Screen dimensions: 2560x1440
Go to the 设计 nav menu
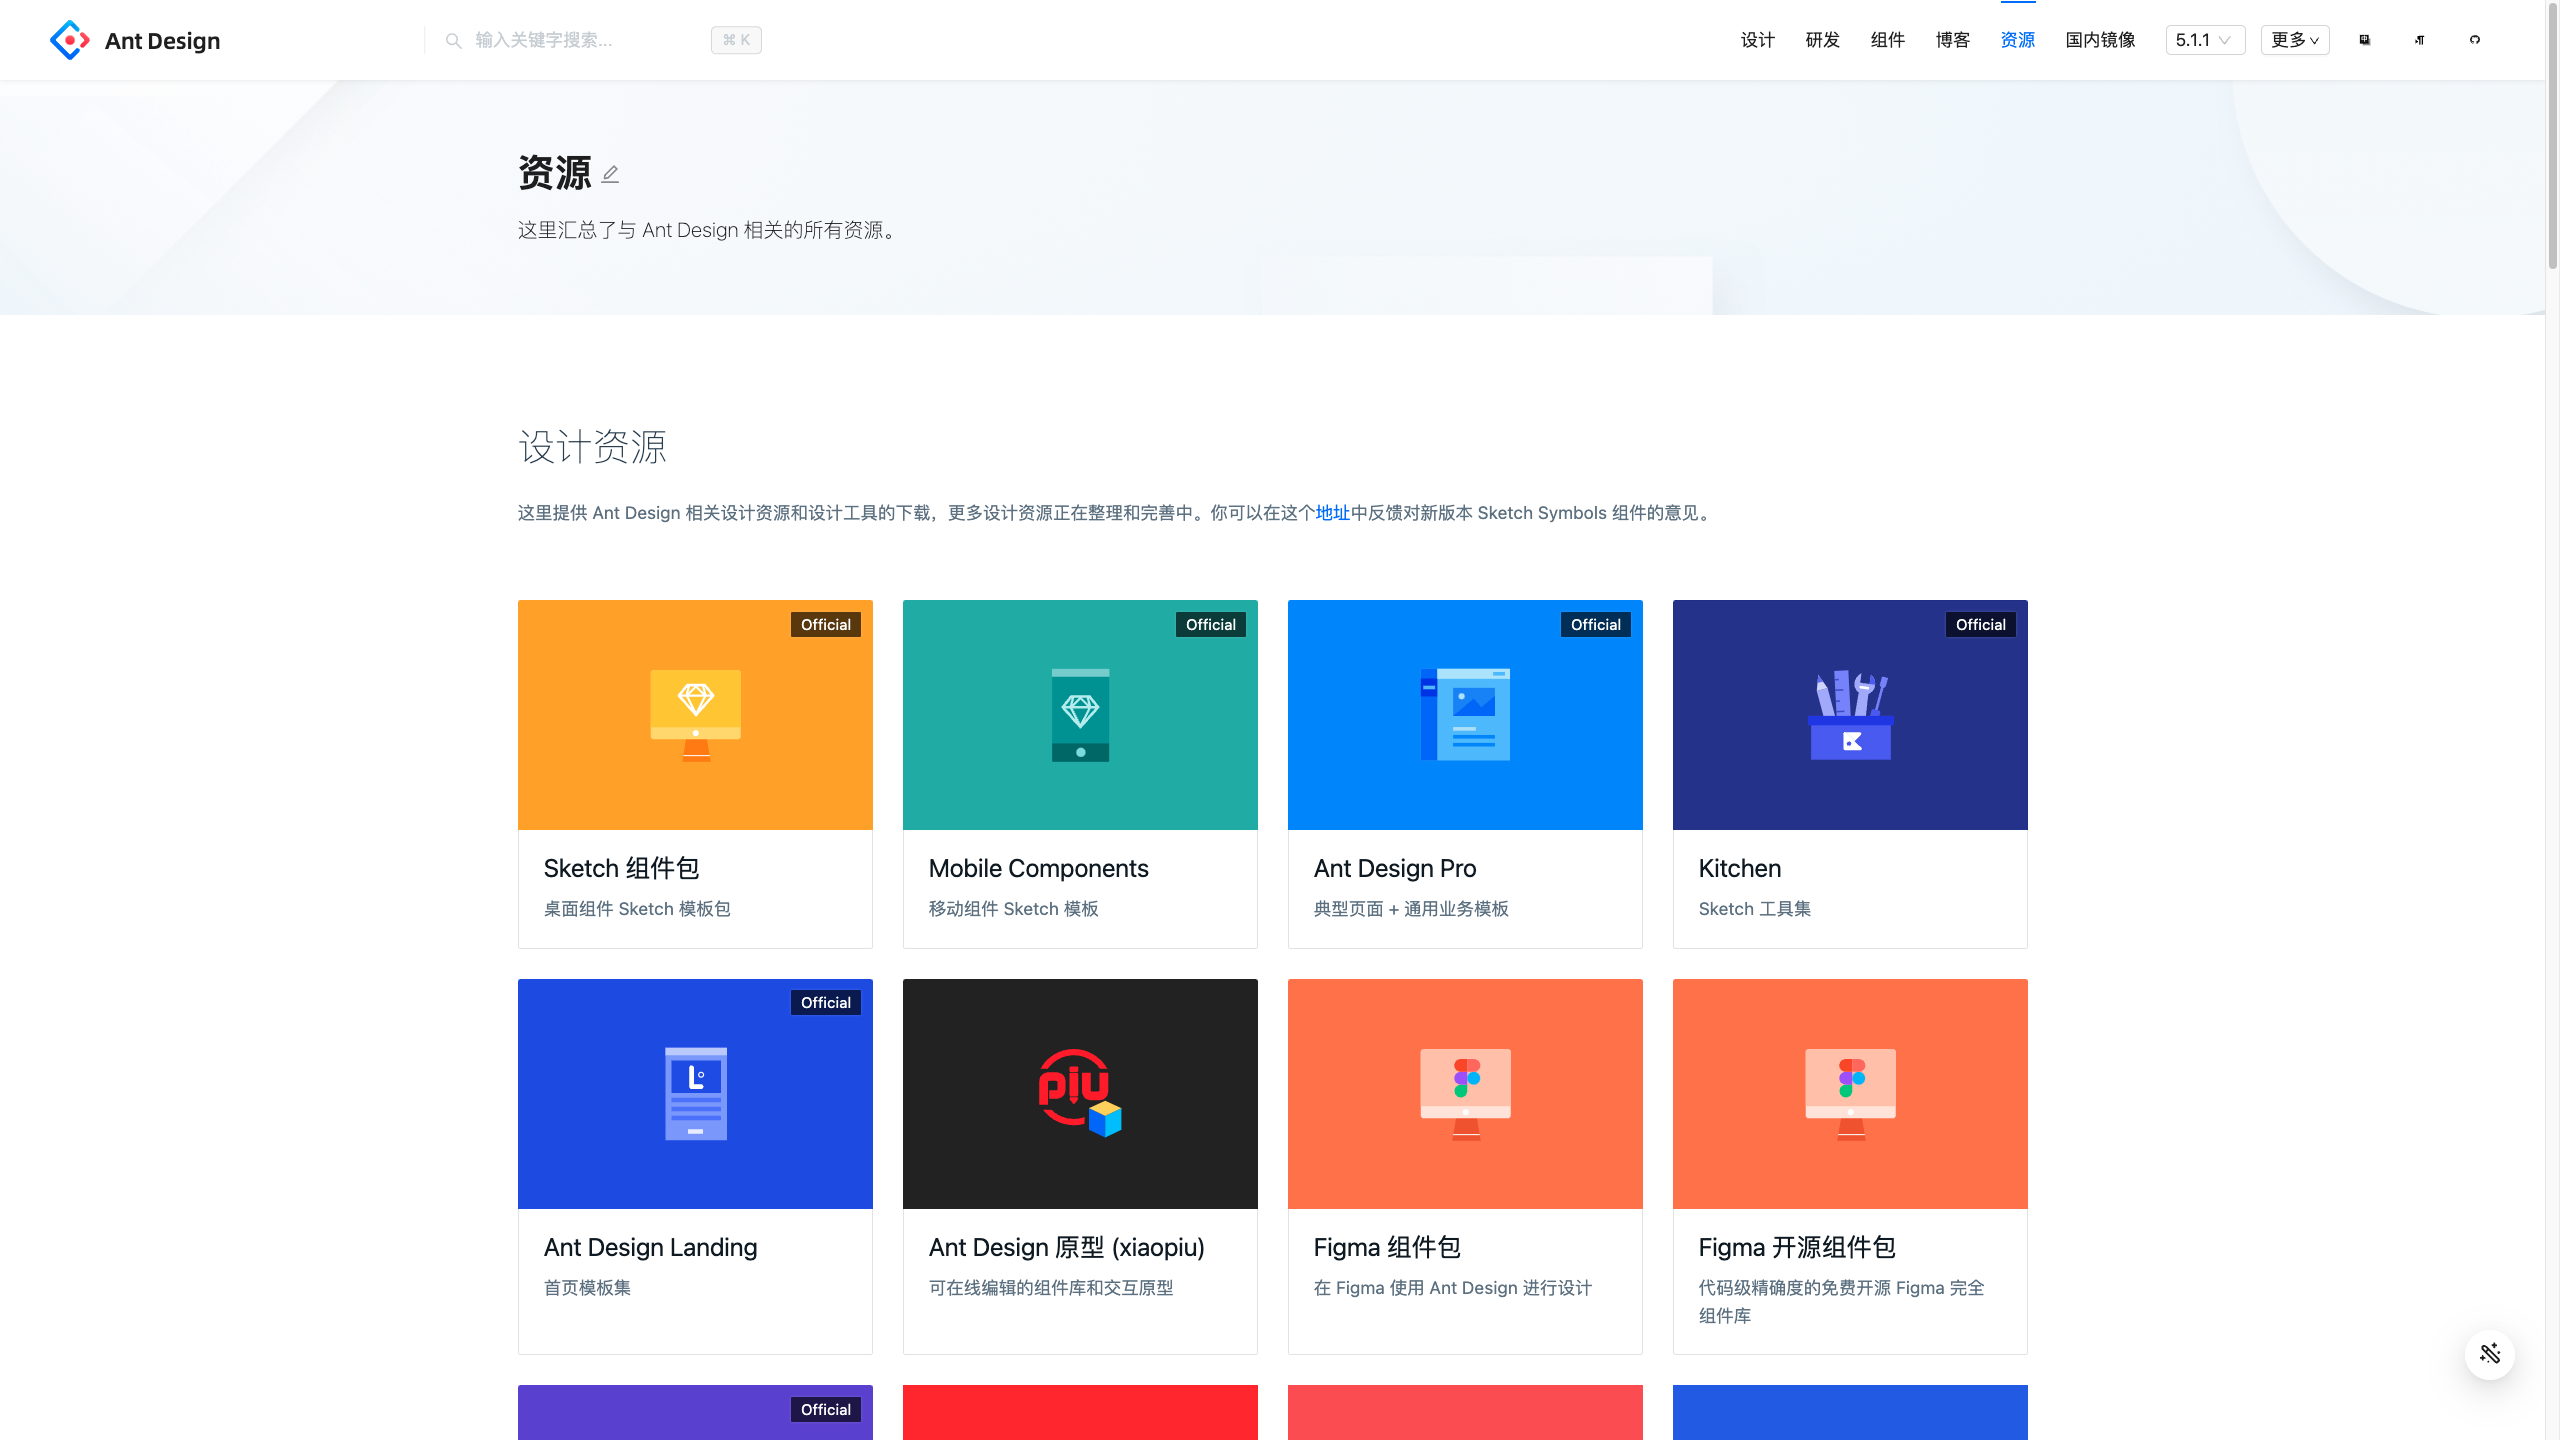click(x=1757, y=40)
